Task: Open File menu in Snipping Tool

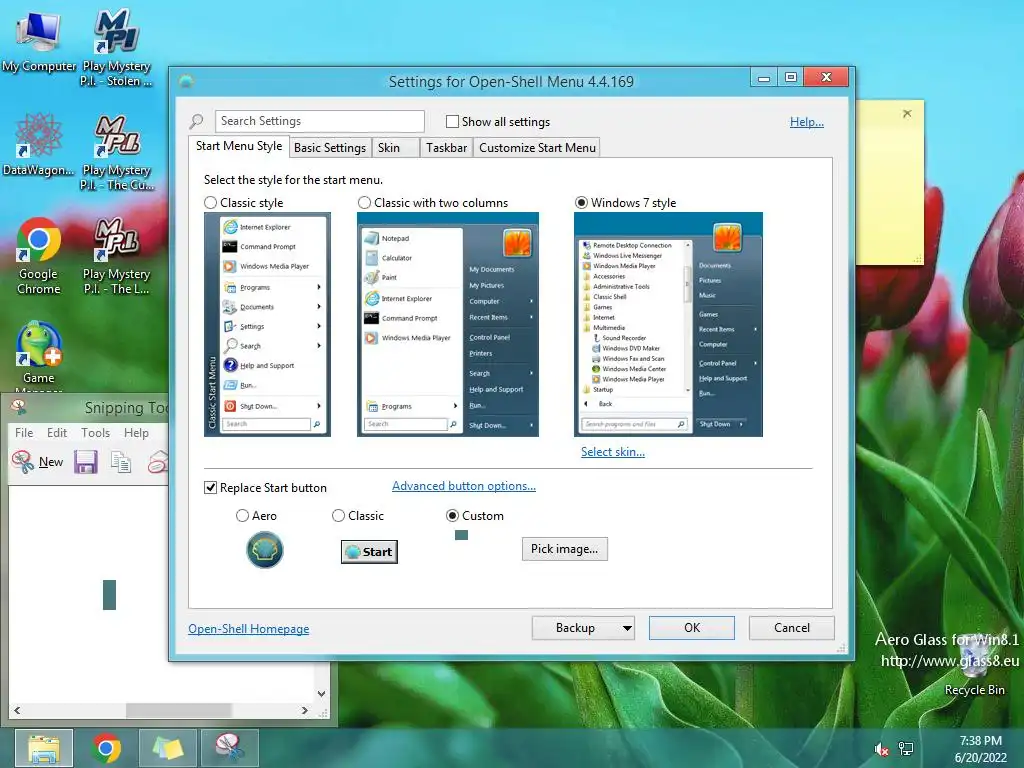Action: coord(24,433)
